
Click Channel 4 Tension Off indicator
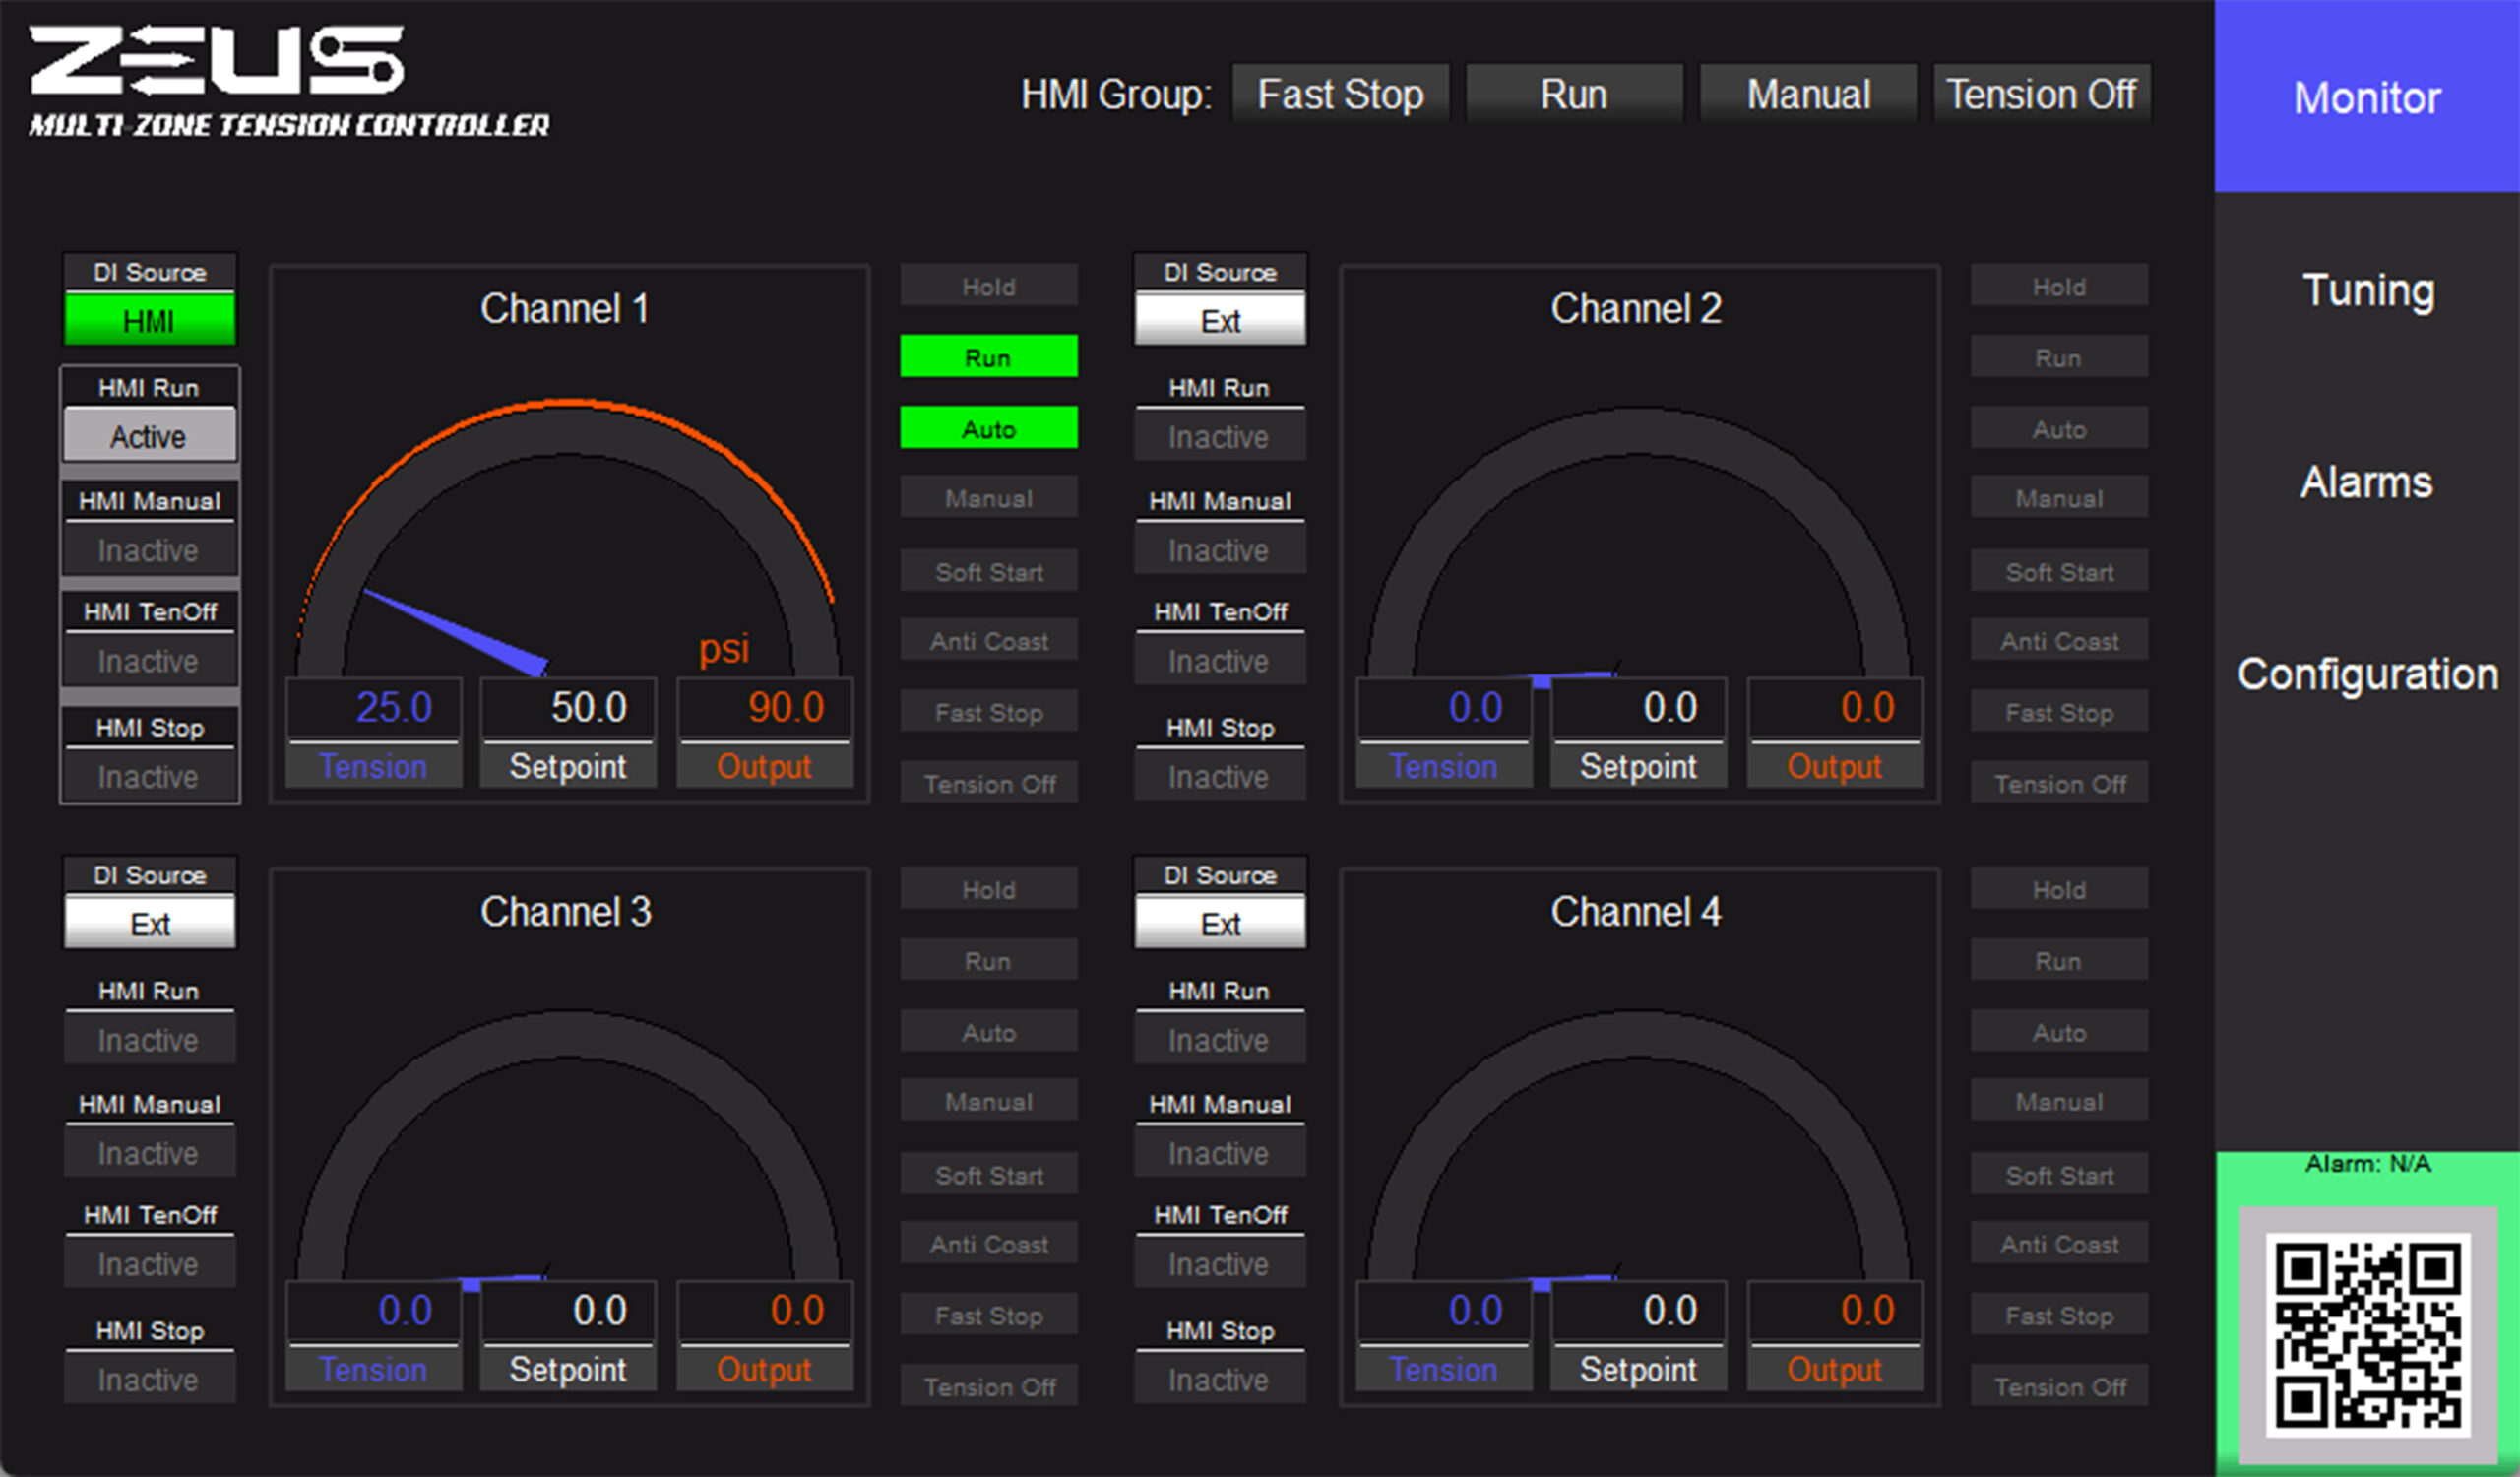tap(2059, 1386)
